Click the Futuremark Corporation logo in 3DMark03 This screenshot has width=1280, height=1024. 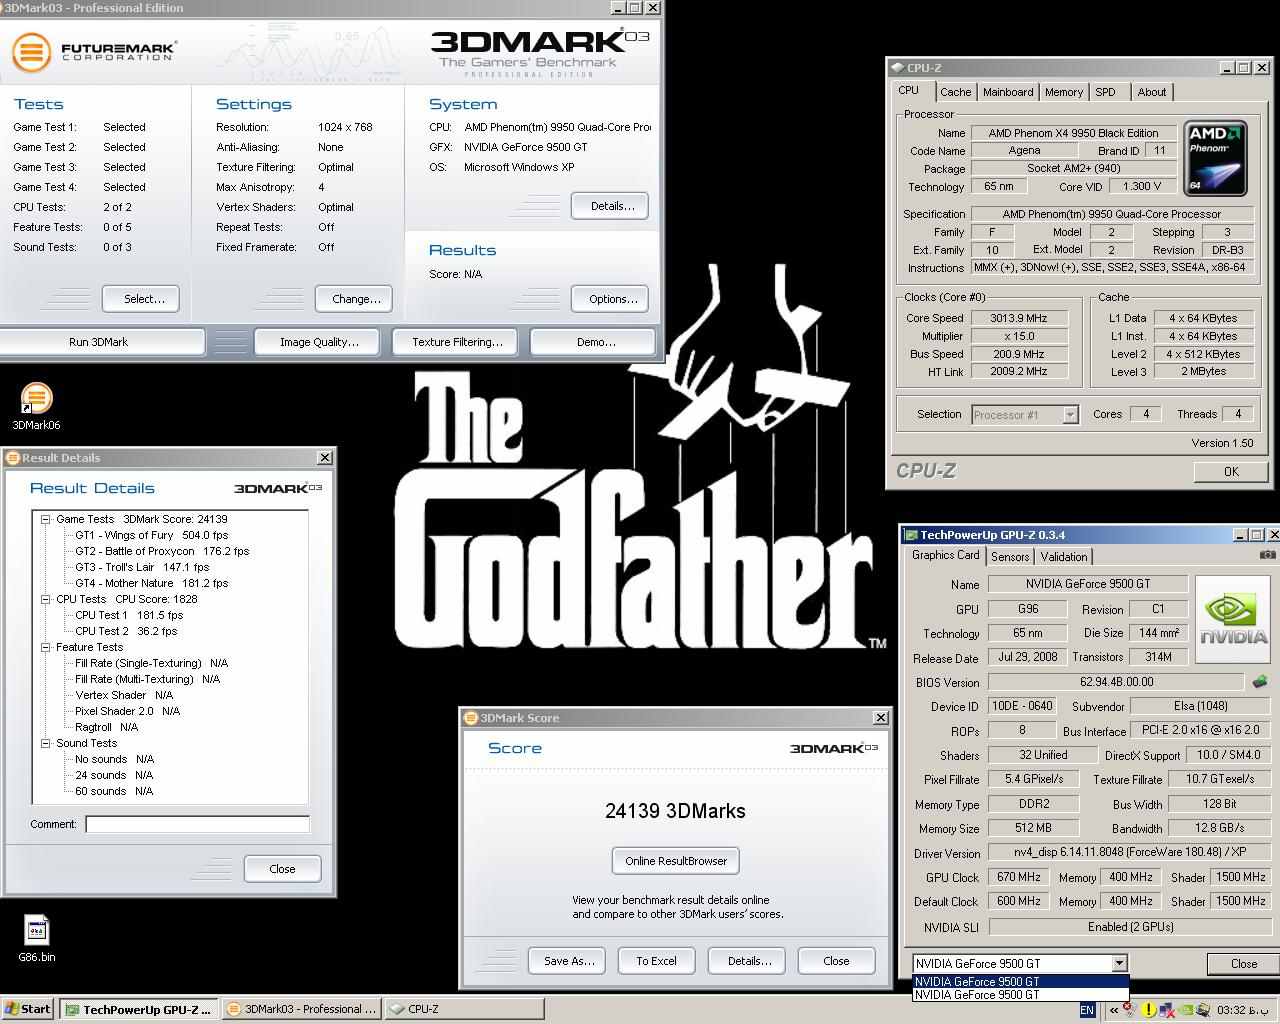(95, 50)
